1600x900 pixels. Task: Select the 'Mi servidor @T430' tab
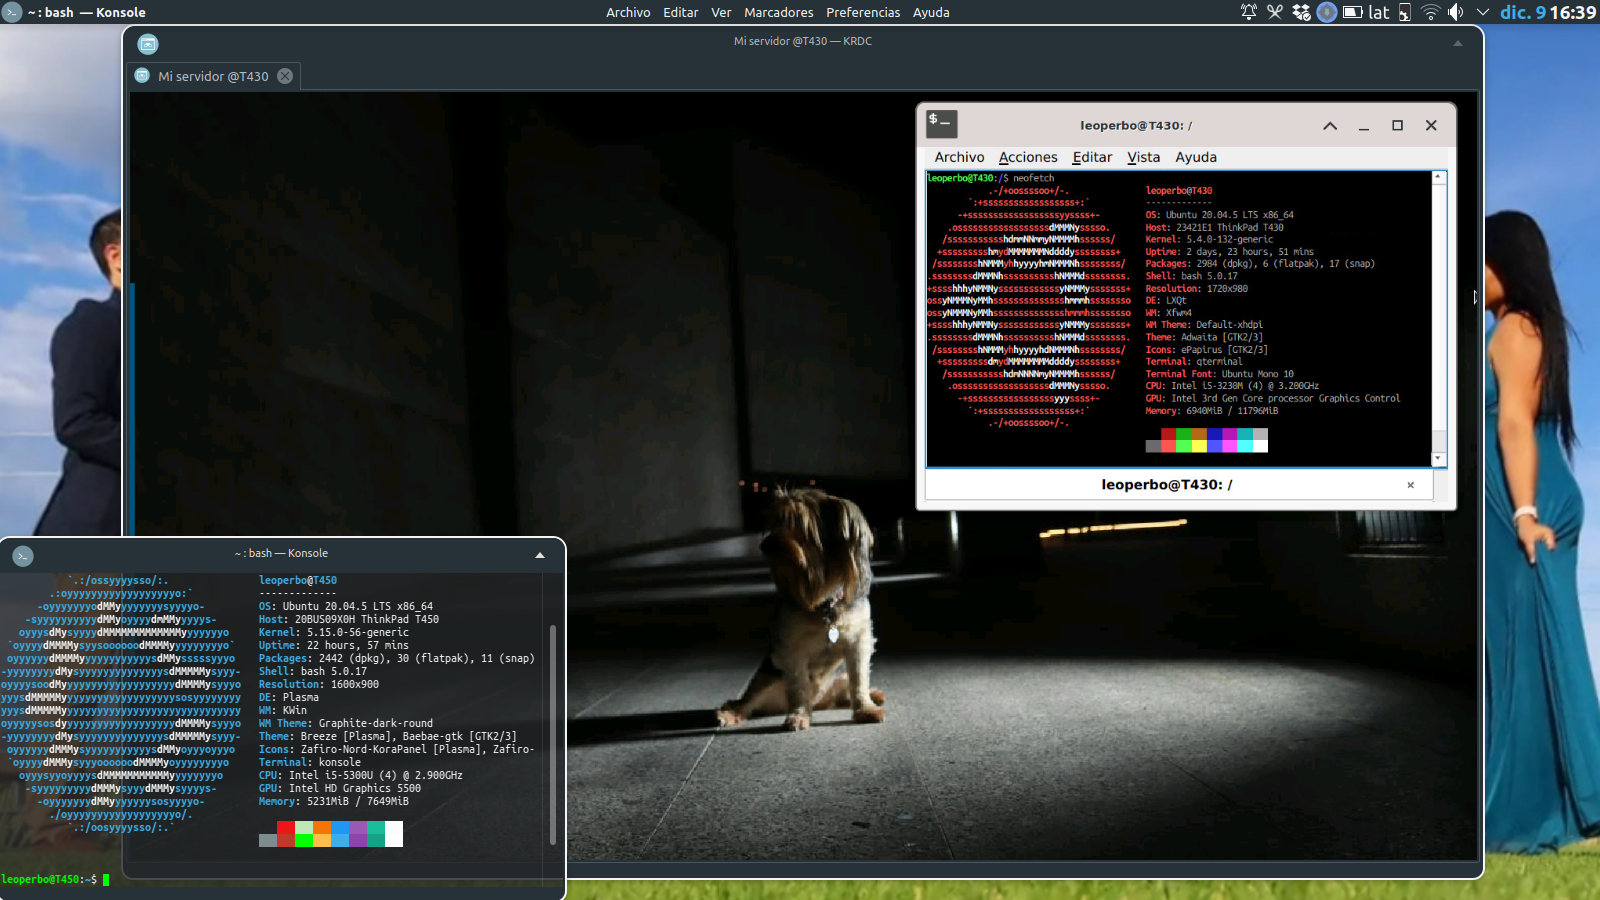pos(212,76)
